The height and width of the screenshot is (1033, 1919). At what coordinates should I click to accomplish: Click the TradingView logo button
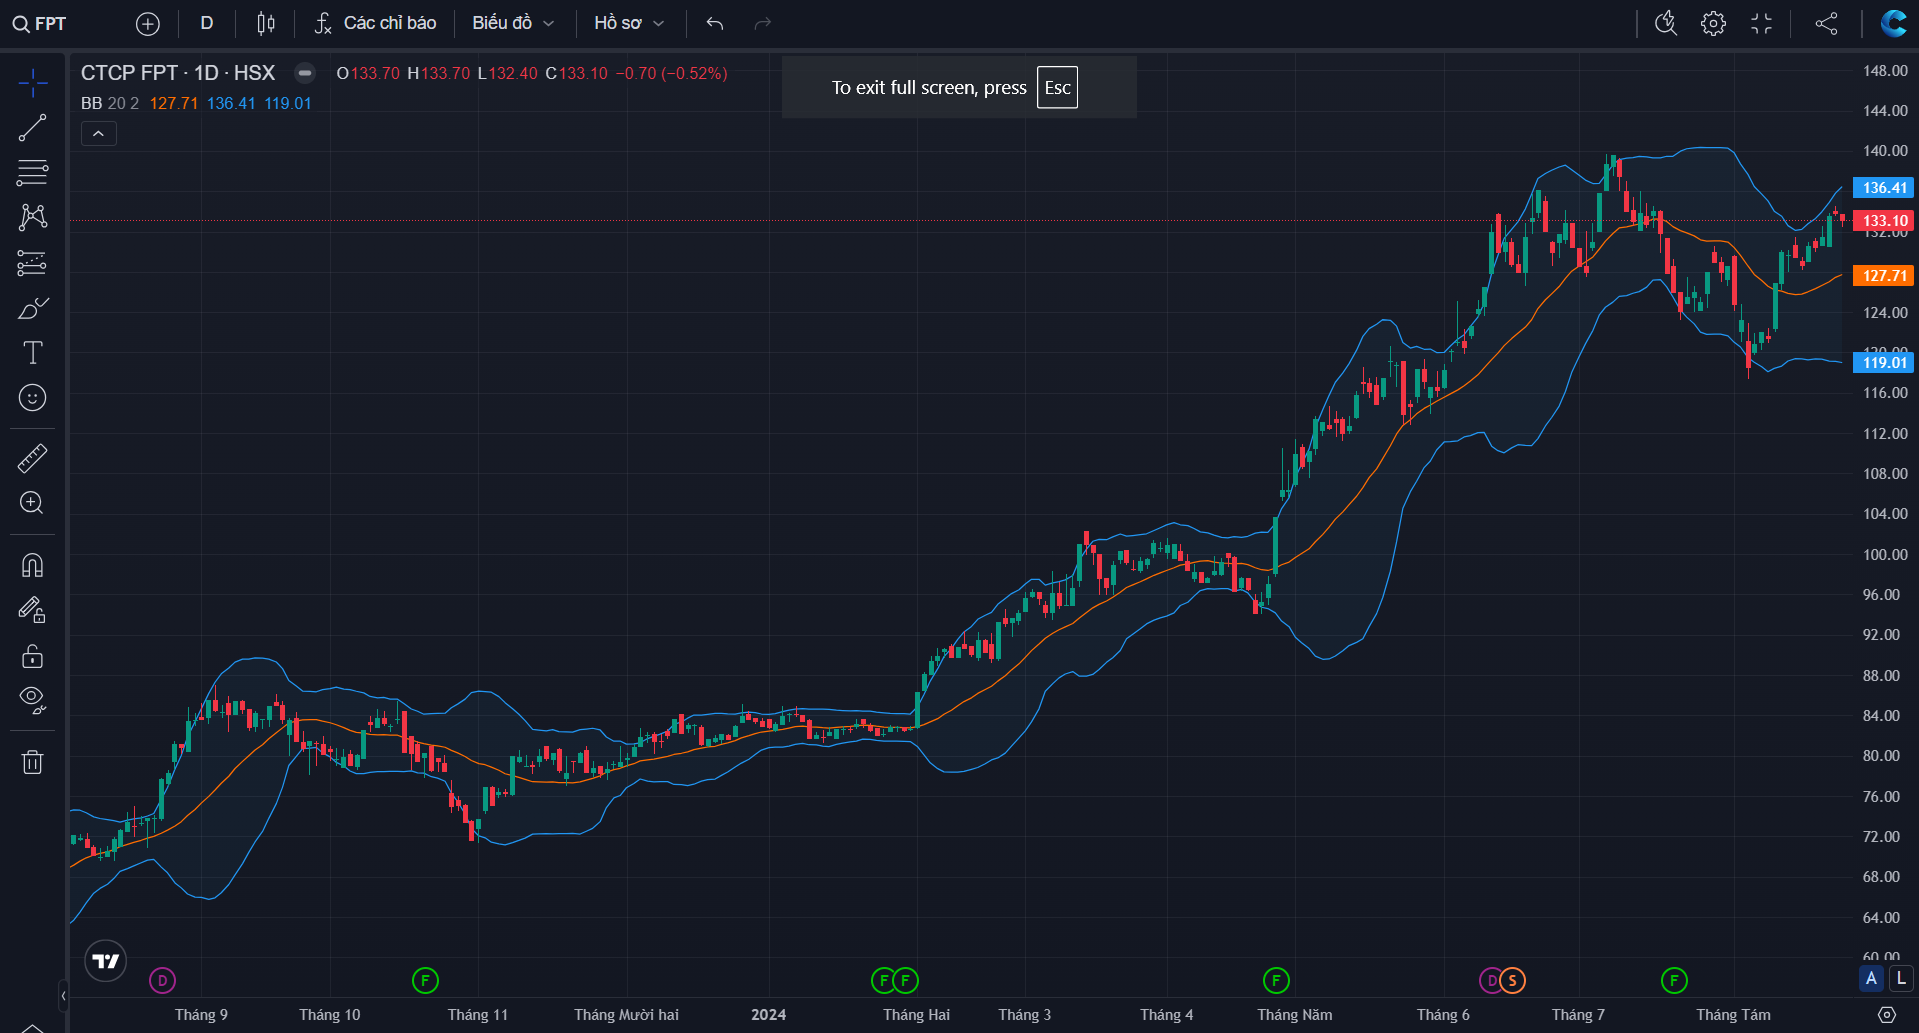pos(106,962)
